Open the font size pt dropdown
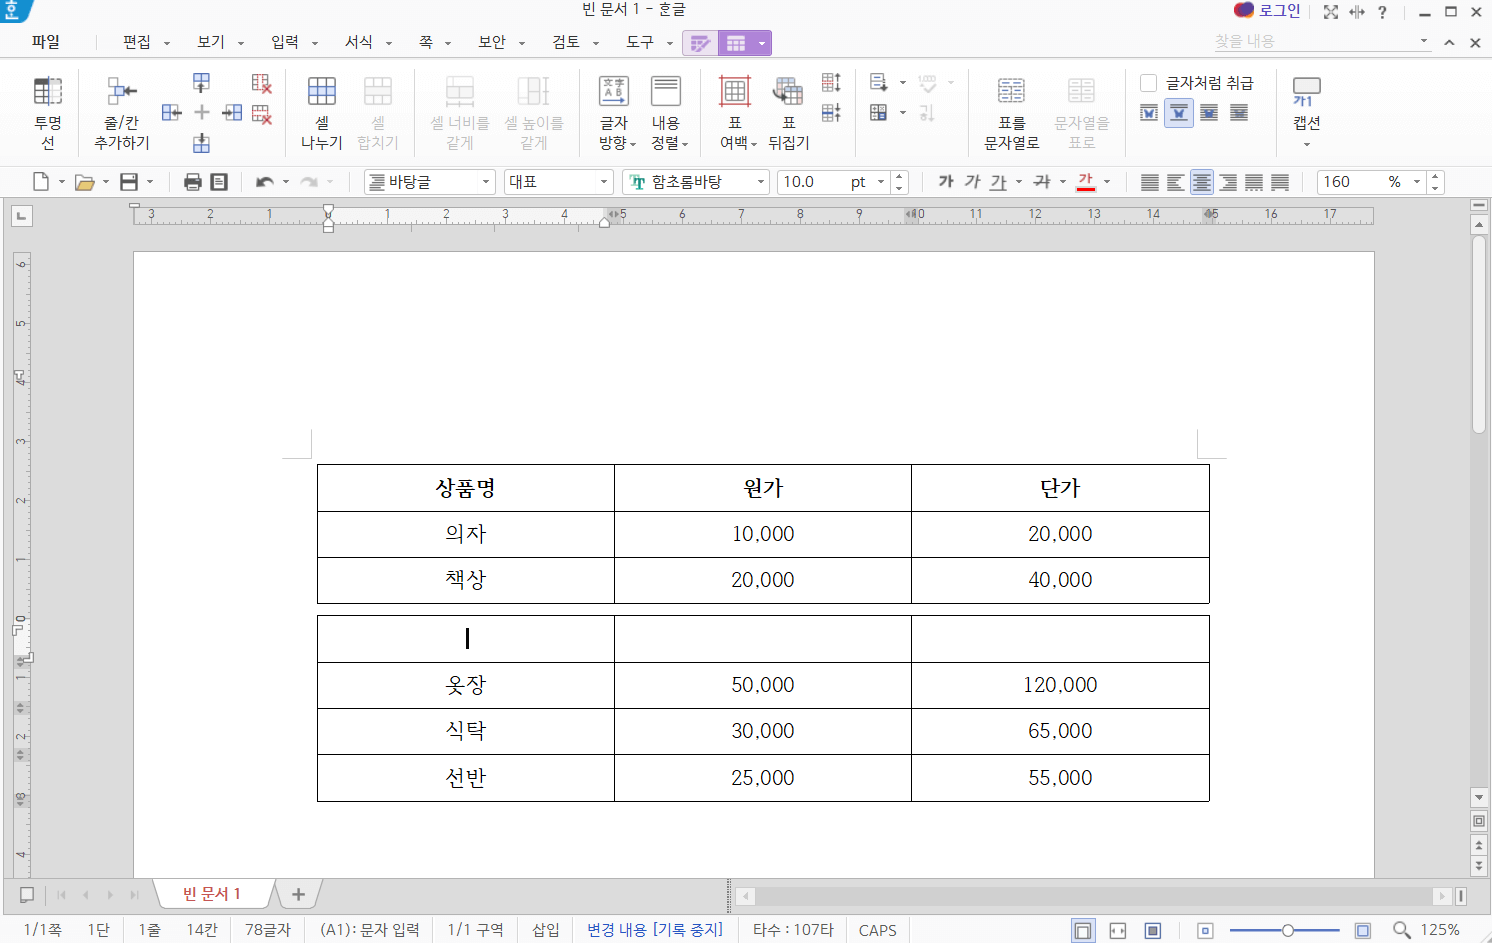This screenshot has width=1492, height=943. [881, 182]
